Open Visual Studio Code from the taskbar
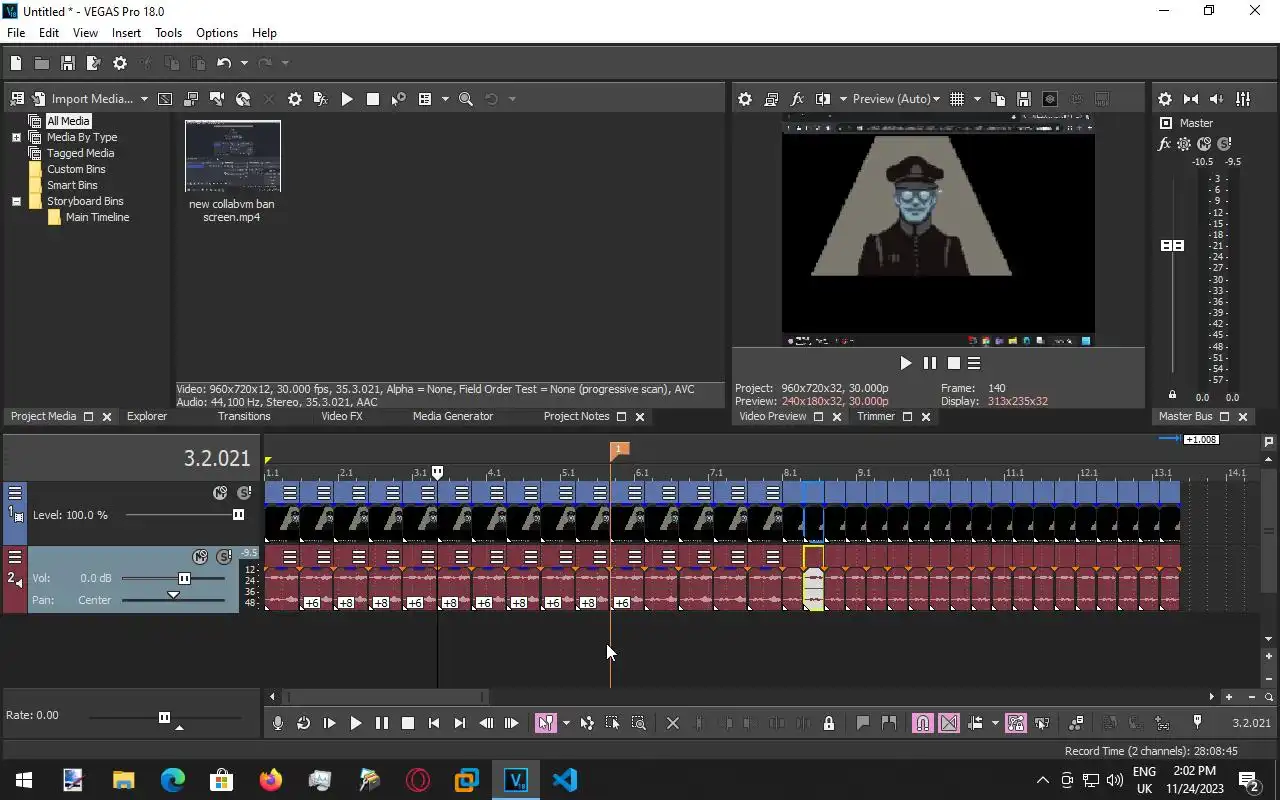 pyautogui.click(x=564, y=780)
